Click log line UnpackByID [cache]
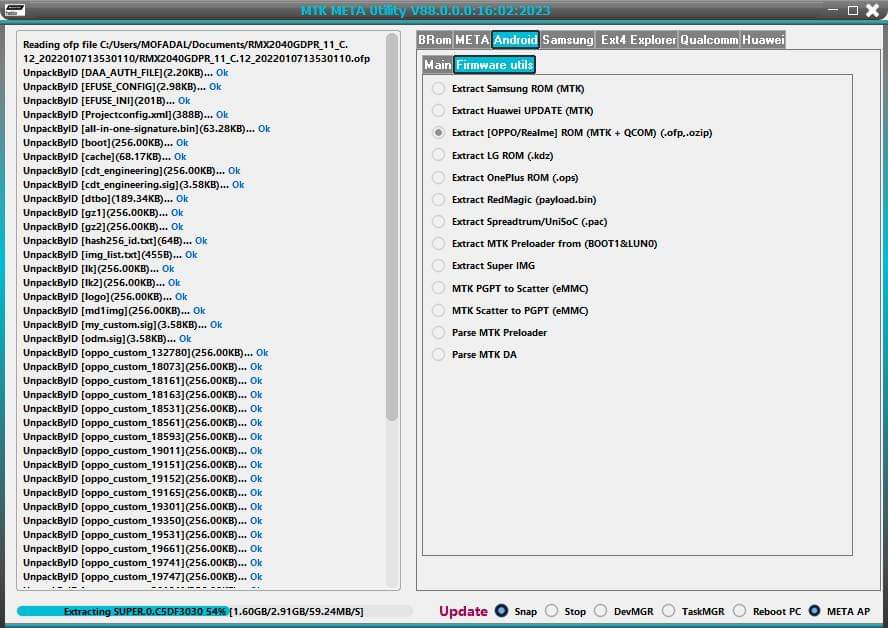The width and height of the screenshot is (888, 628). [x=105, y=156]
